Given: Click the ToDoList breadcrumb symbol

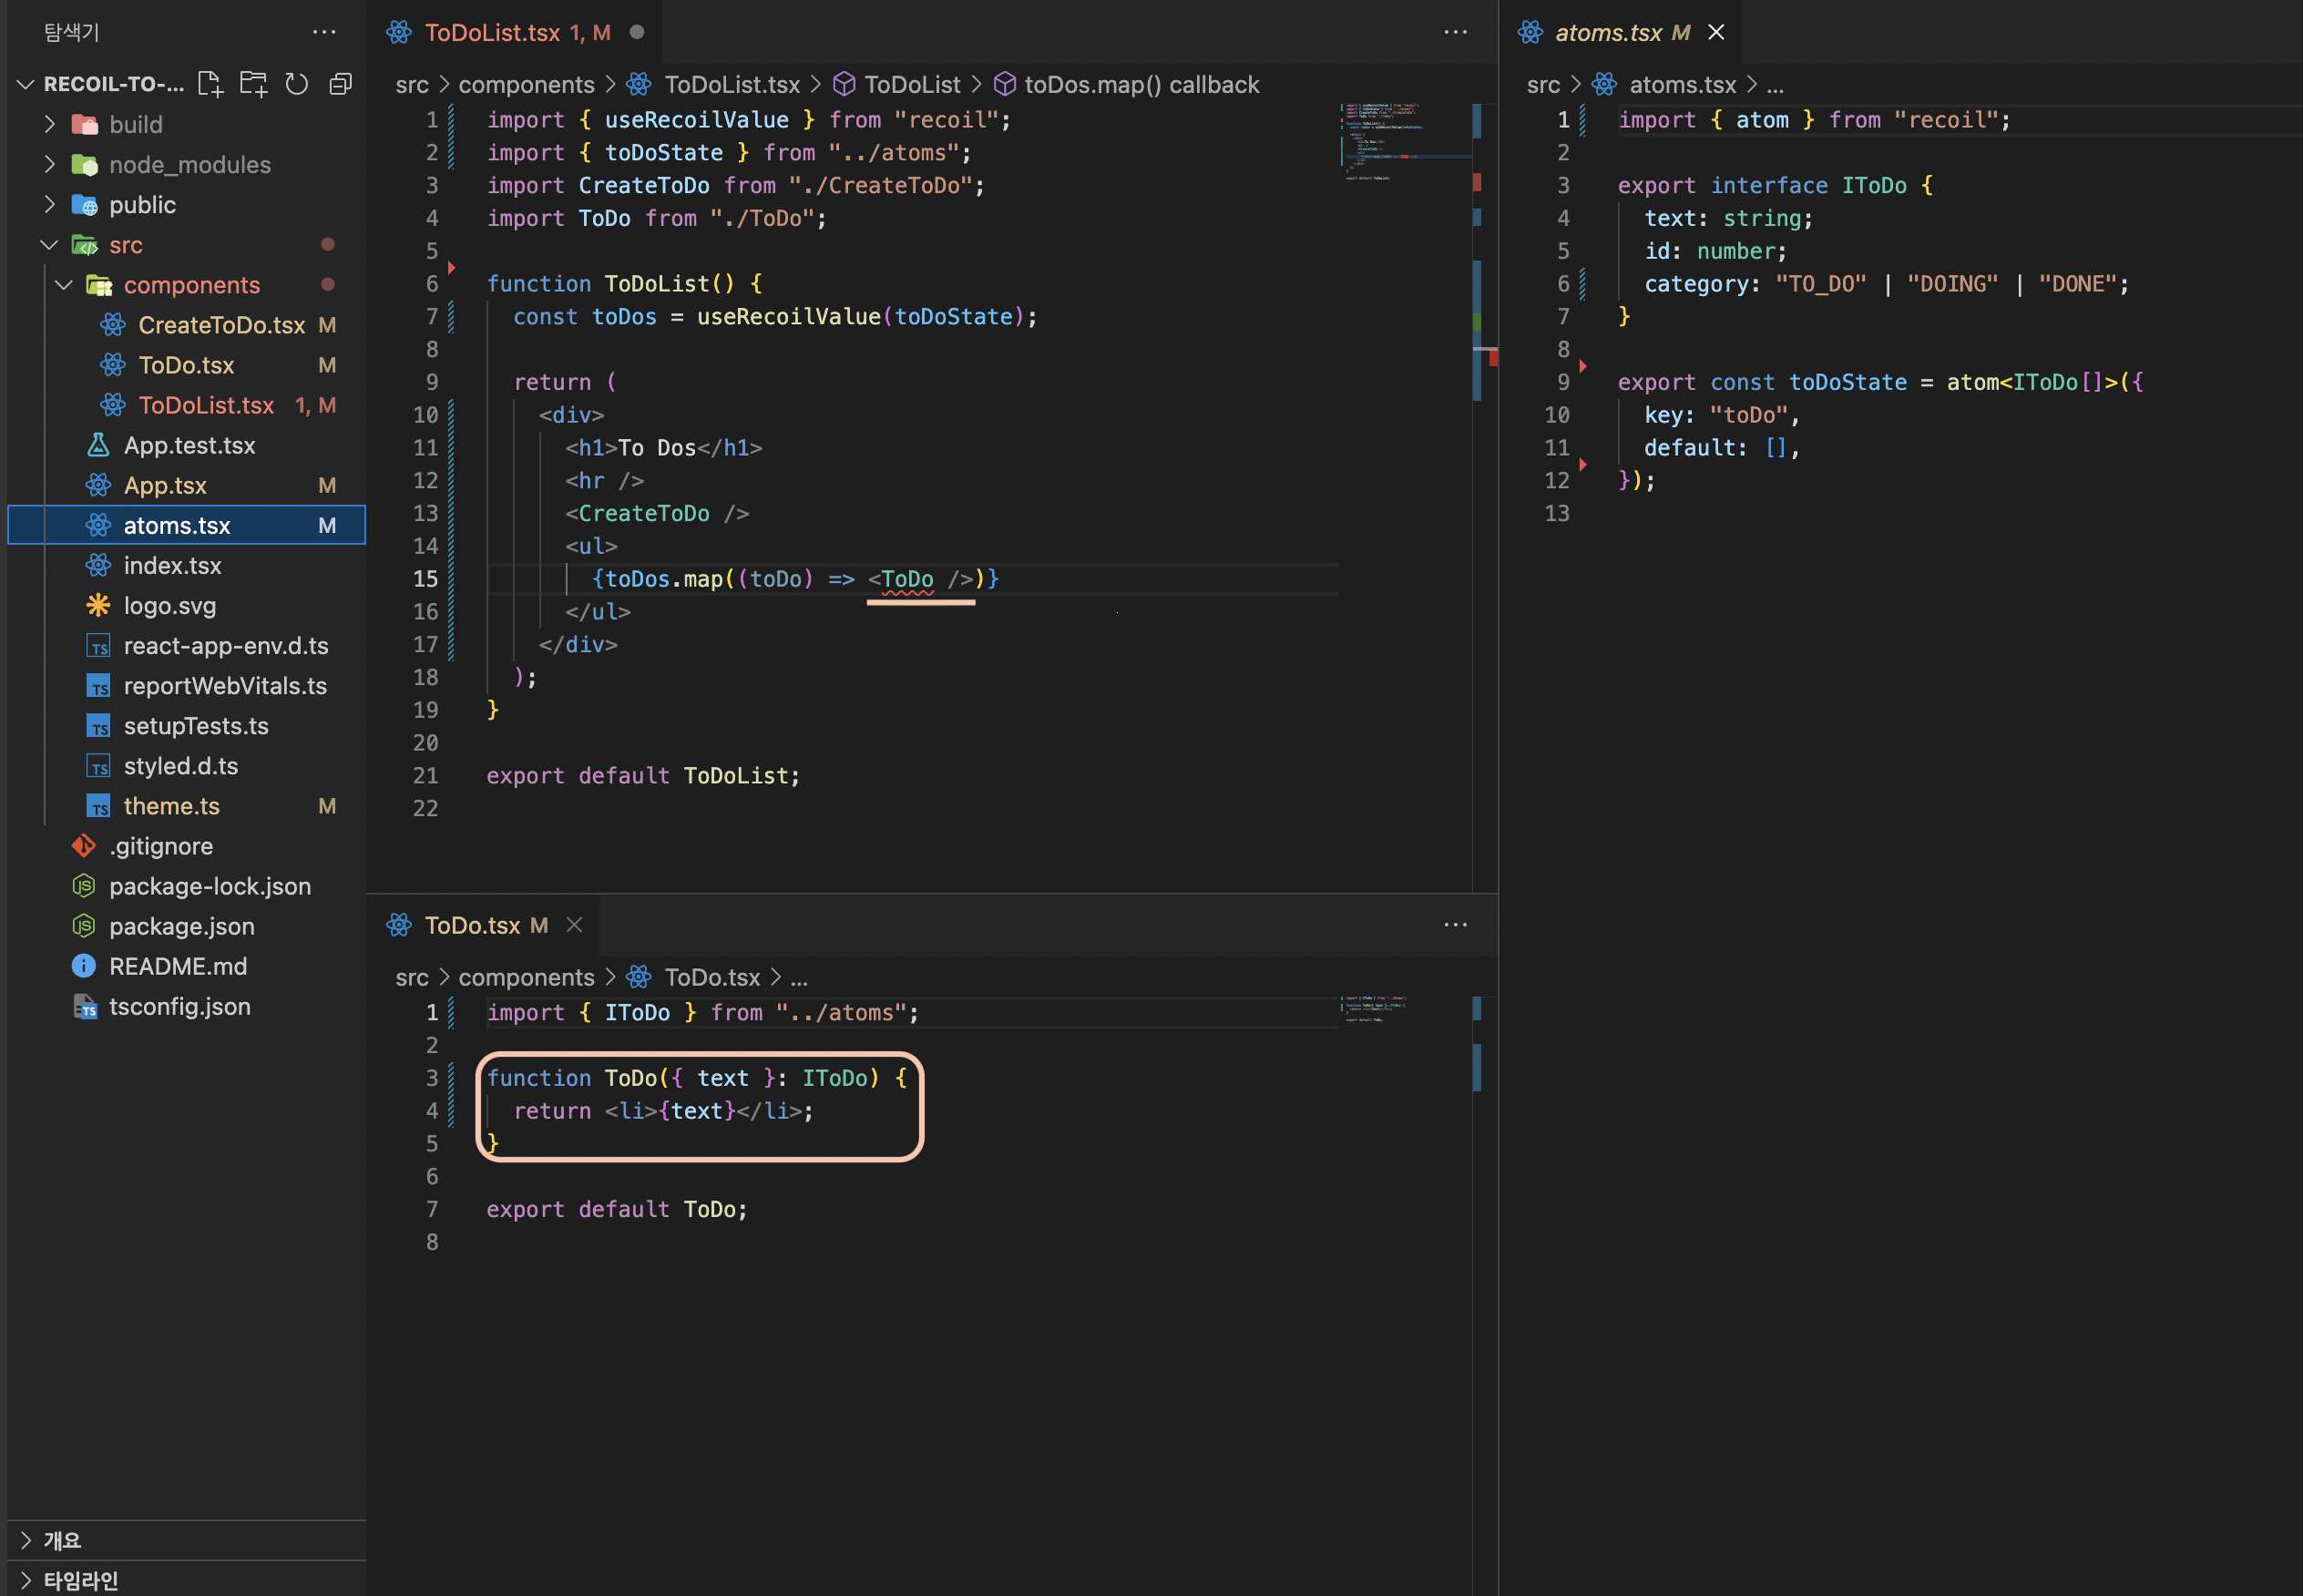Looking at the screenshot, I should pos(911,84).
